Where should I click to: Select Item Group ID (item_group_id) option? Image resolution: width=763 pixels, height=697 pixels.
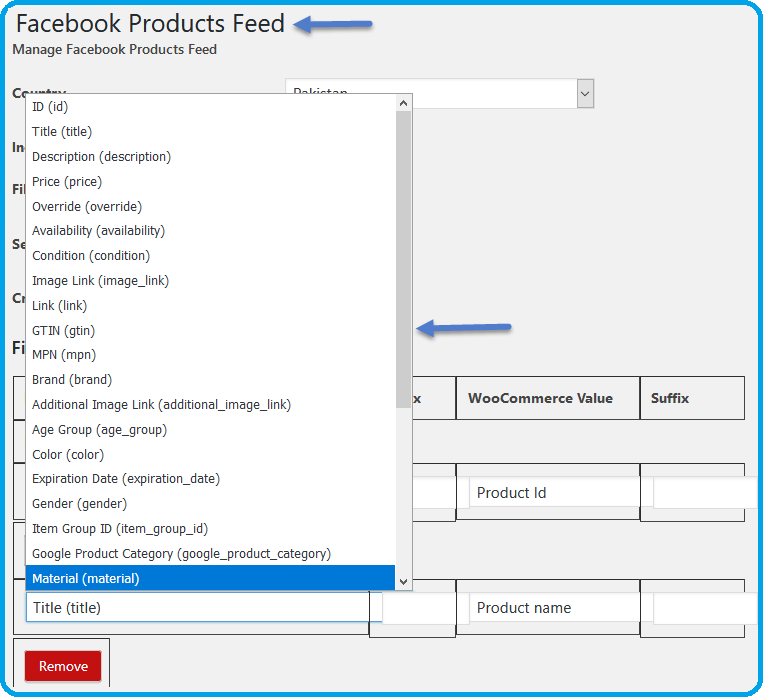click(210, 529)
